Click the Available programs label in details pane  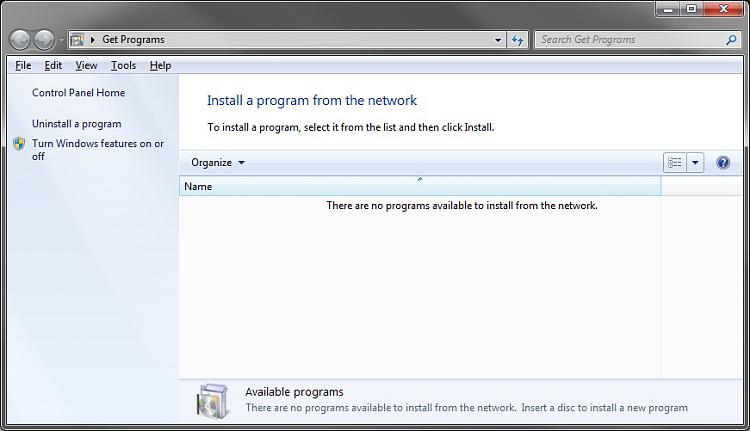pos(294,392)
